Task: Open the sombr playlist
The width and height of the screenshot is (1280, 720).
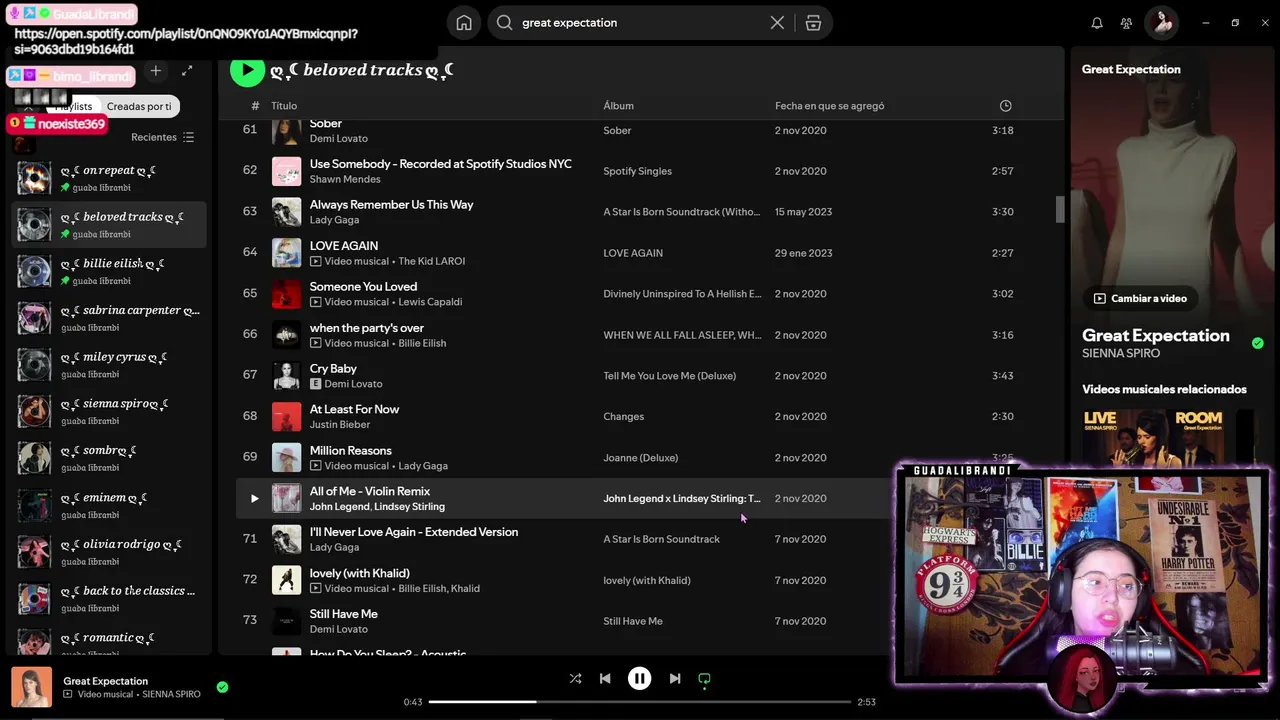Action: tap(110, 458)
